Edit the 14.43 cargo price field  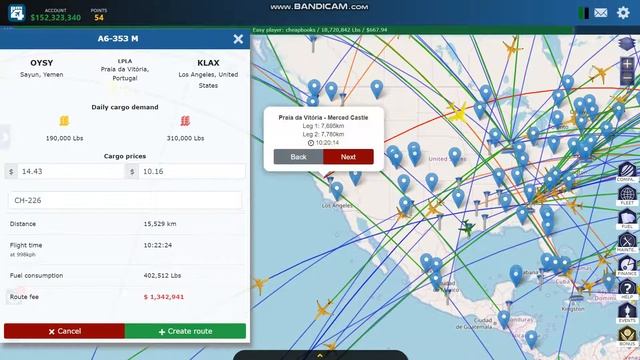(71, 171)
